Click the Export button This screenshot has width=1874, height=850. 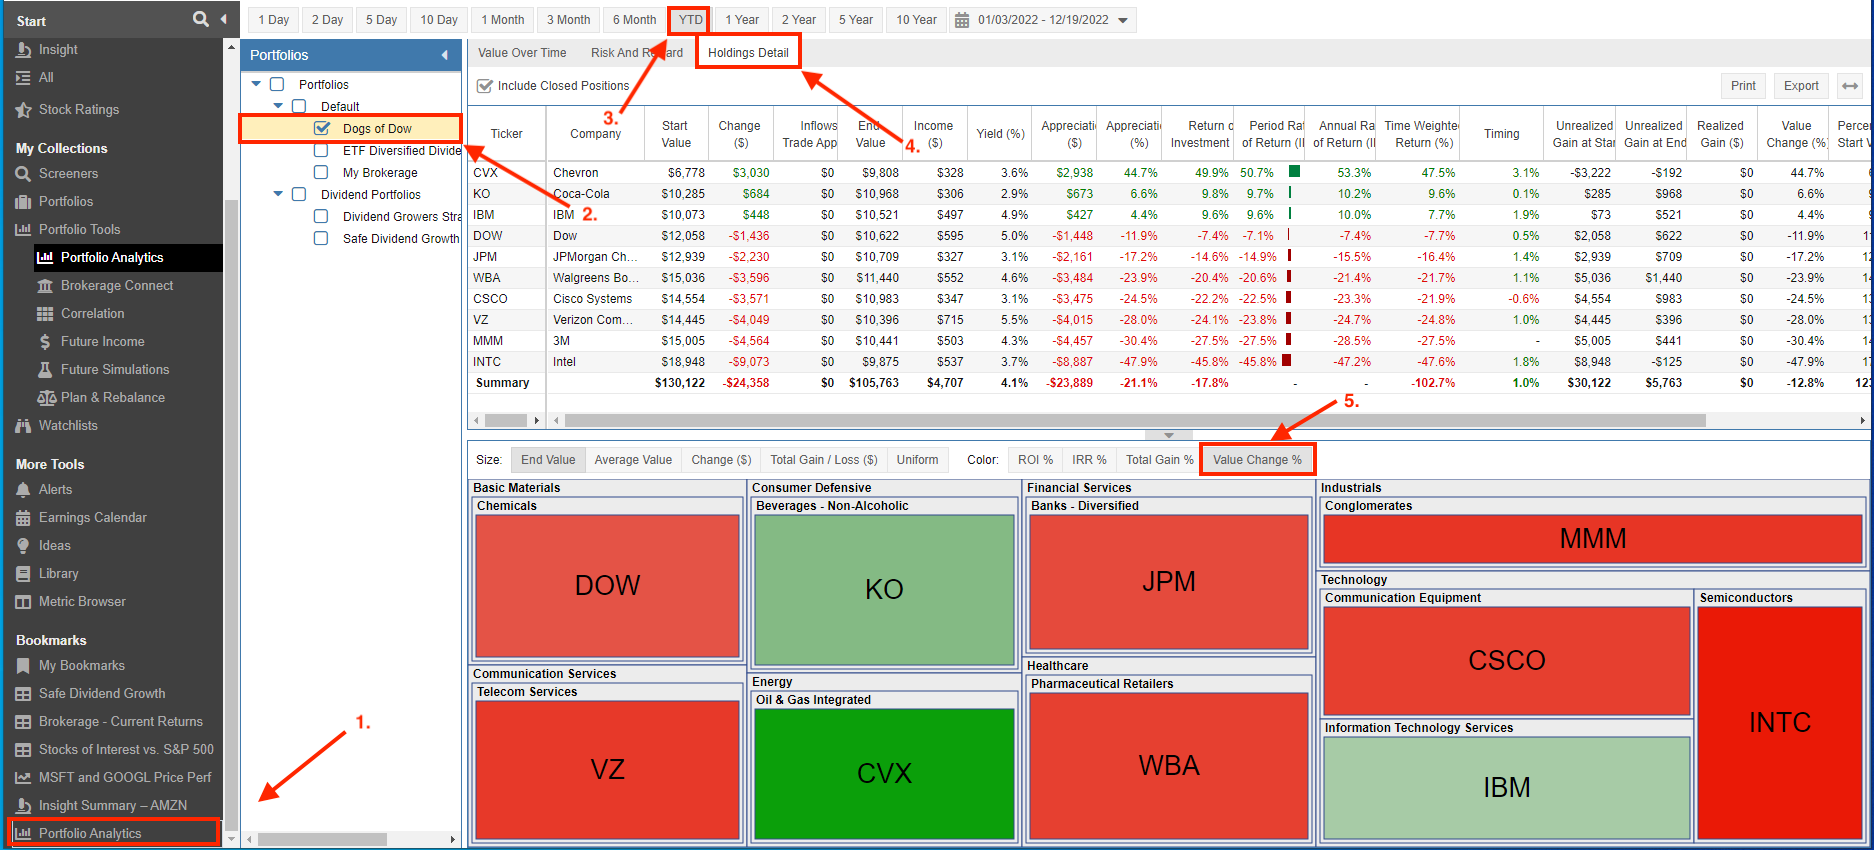click(x=1801, y=86)
